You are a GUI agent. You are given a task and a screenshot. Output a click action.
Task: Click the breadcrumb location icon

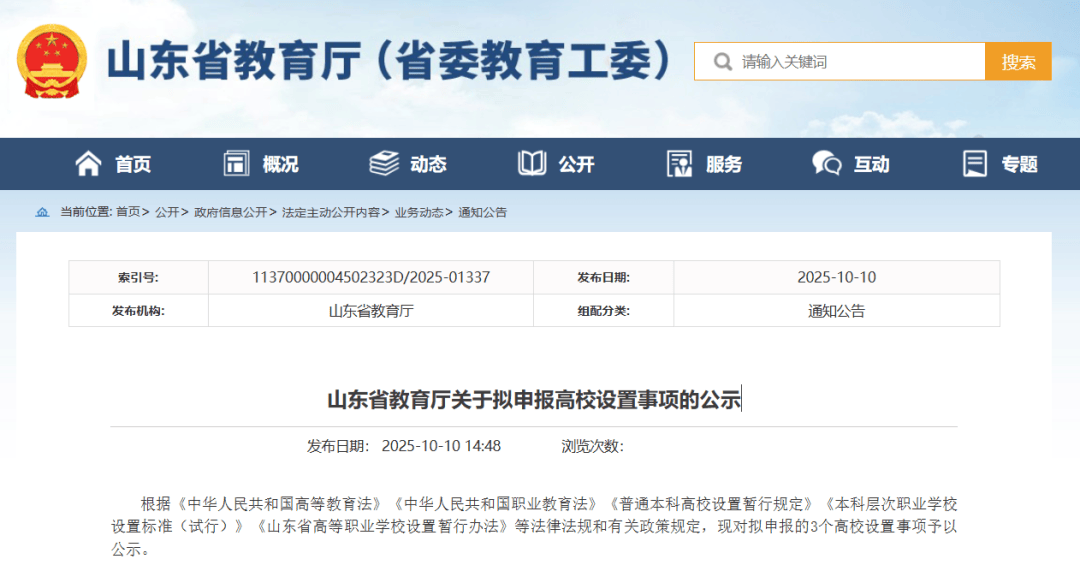click(x=42, y=212)
